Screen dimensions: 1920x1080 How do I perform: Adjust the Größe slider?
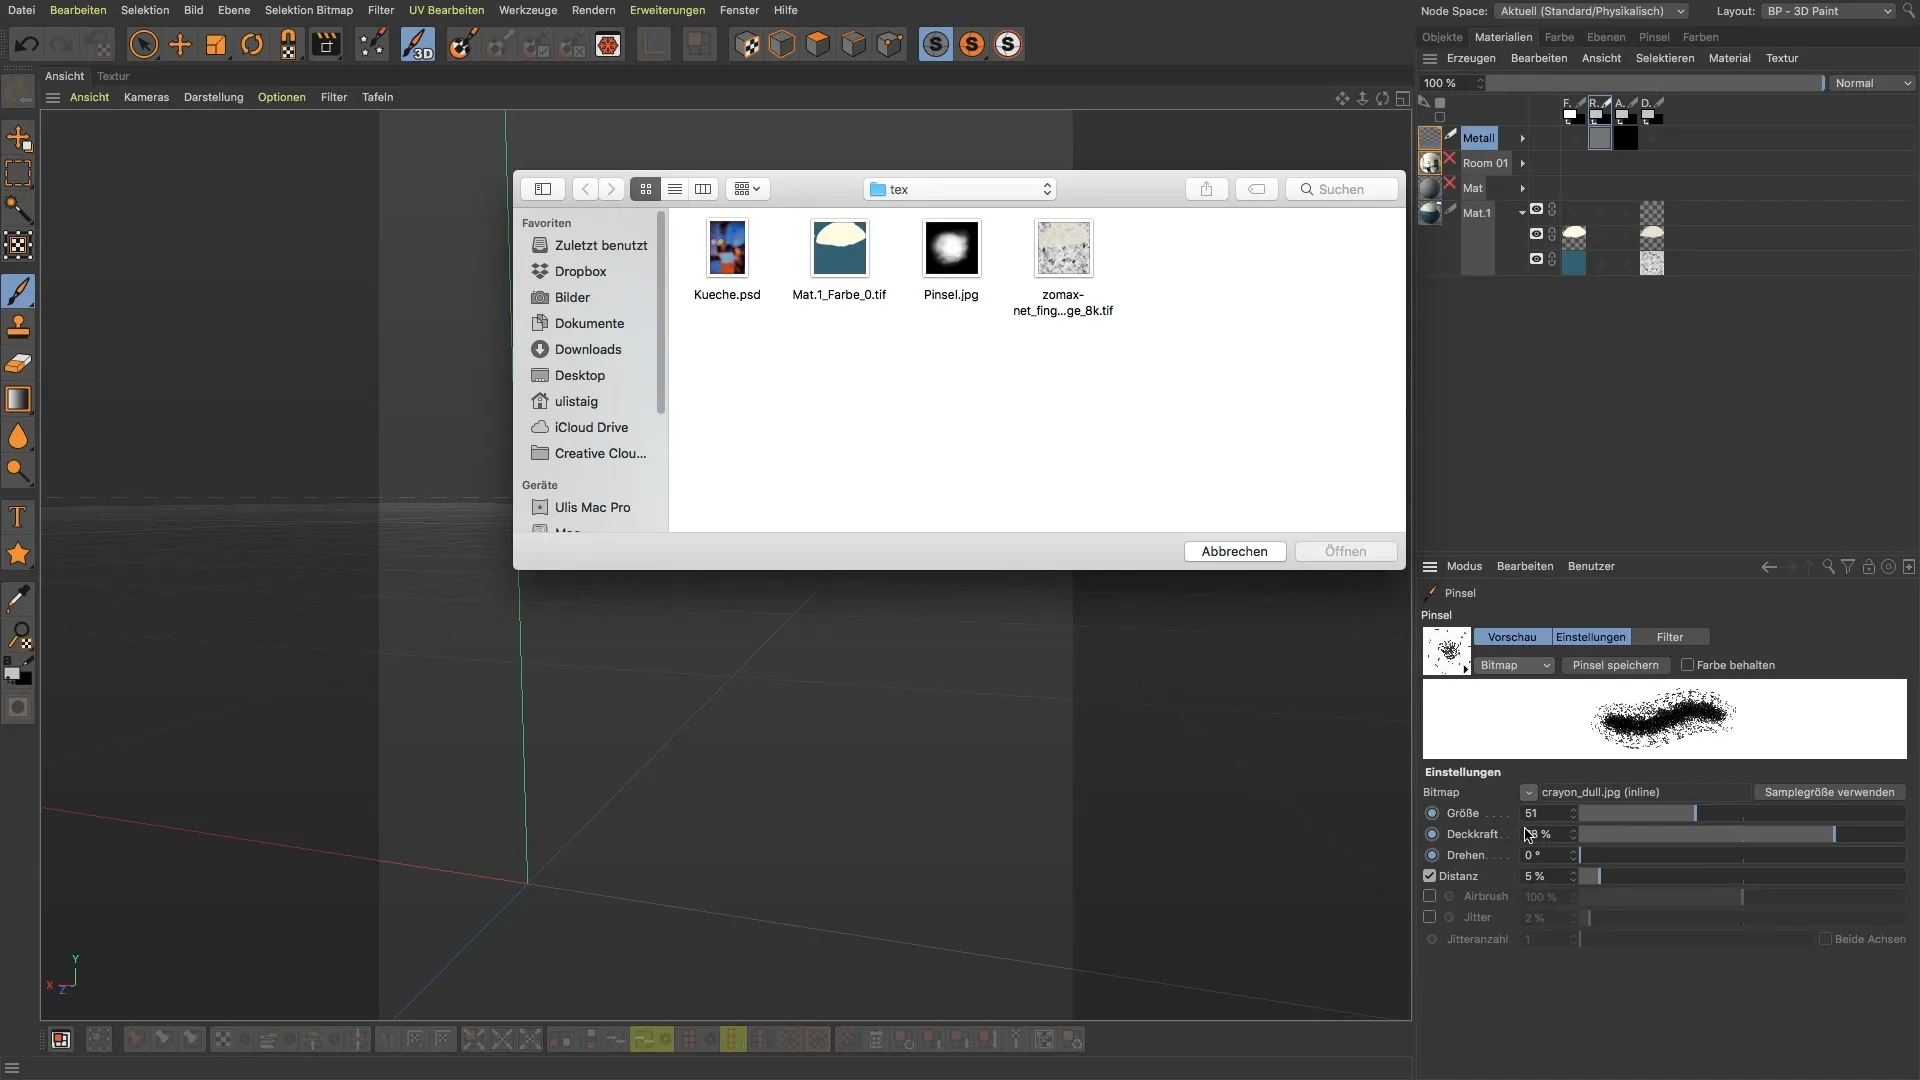[1742, 813]
